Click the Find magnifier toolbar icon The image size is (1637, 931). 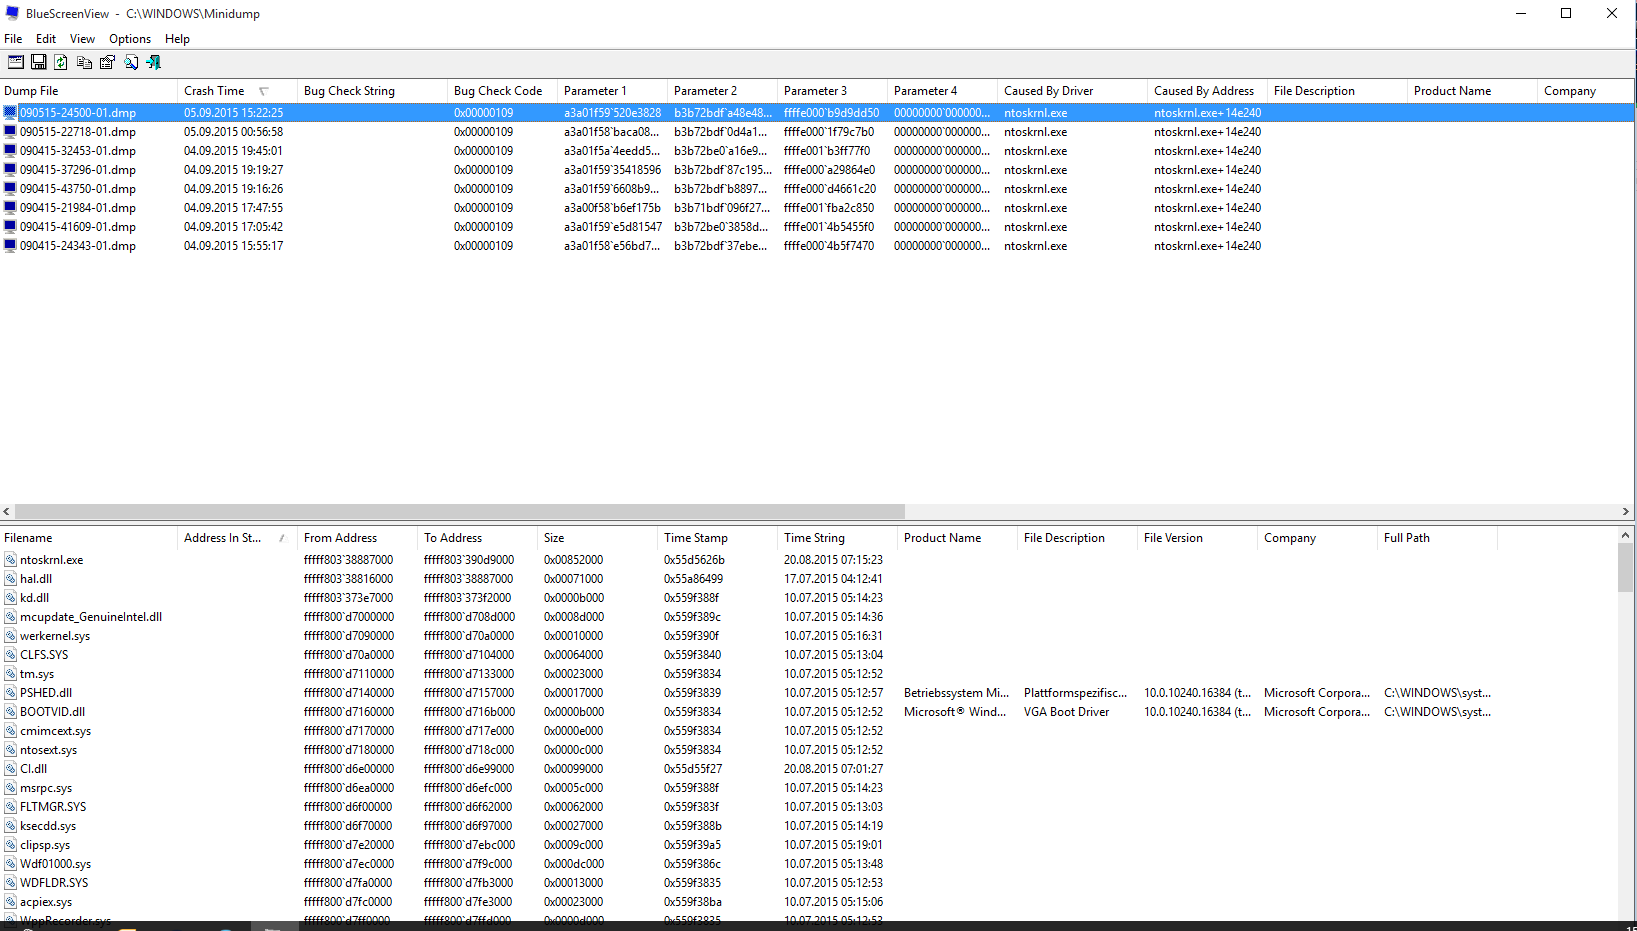point(131,62)
